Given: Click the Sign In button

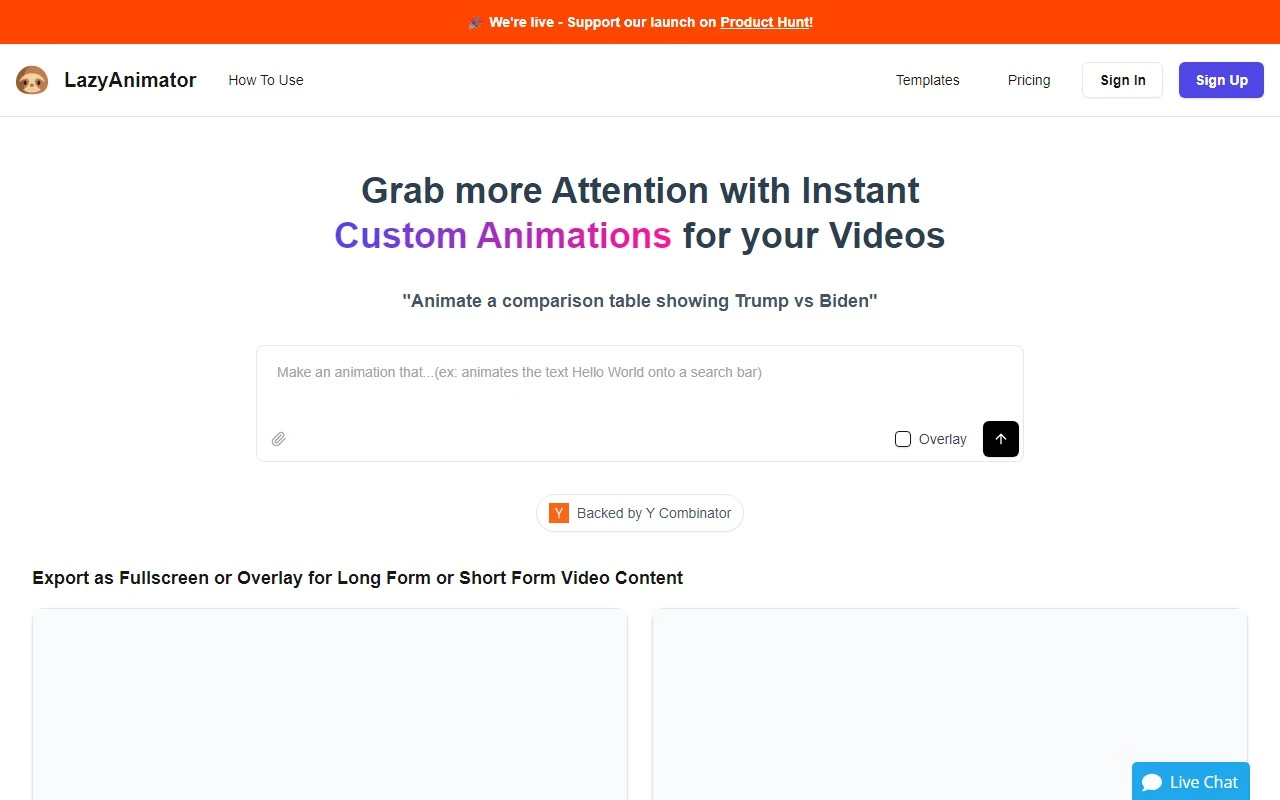Looking at the screenshot, I should 1123,80.
